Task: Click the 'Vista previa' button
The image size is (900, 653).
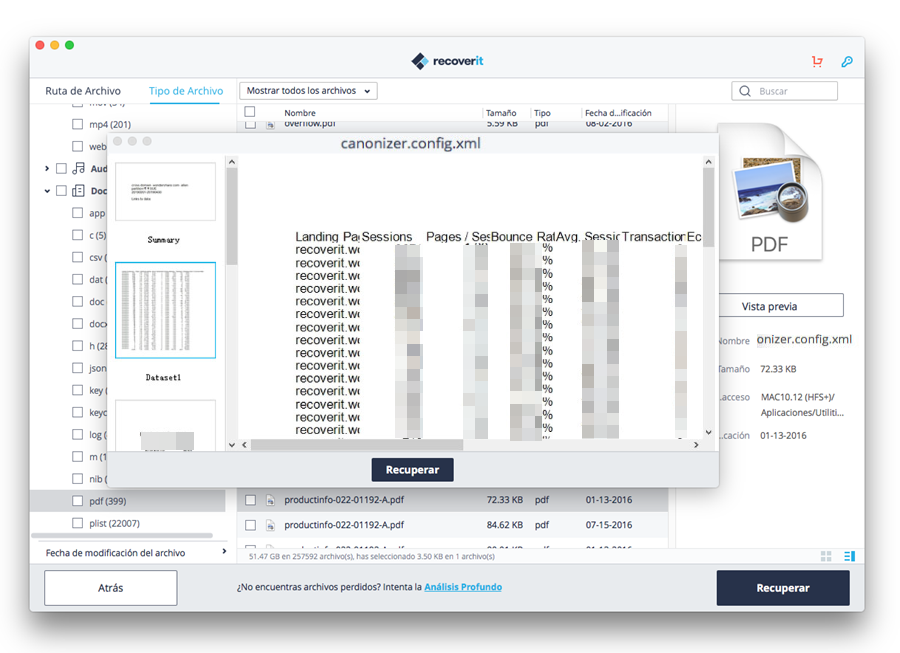Action: (x=769, y=306)
